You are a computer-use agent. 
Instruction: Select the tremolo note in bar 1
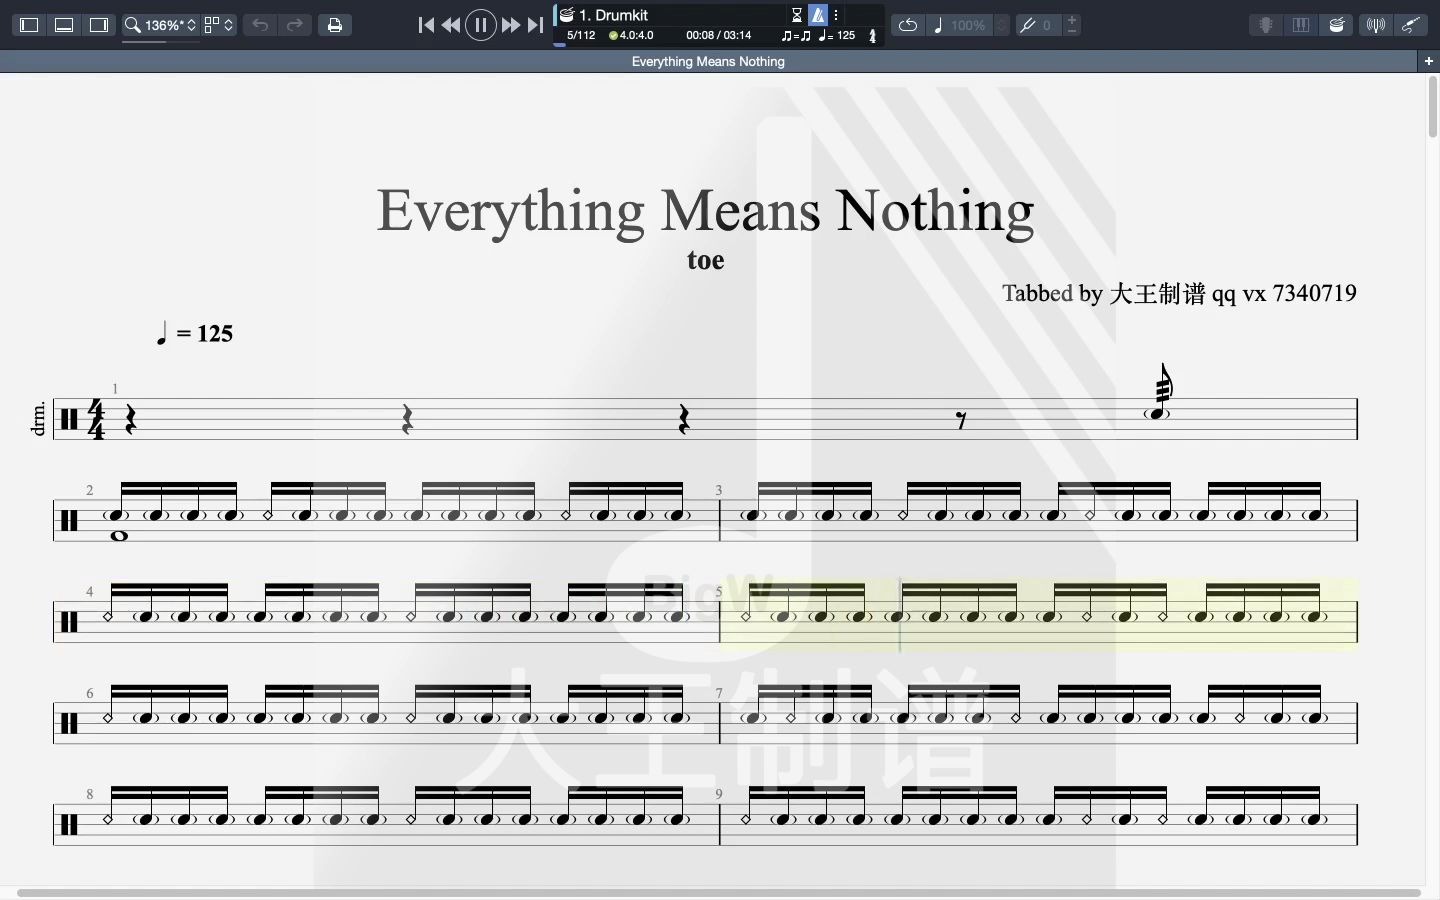(x=1160, y=395)
